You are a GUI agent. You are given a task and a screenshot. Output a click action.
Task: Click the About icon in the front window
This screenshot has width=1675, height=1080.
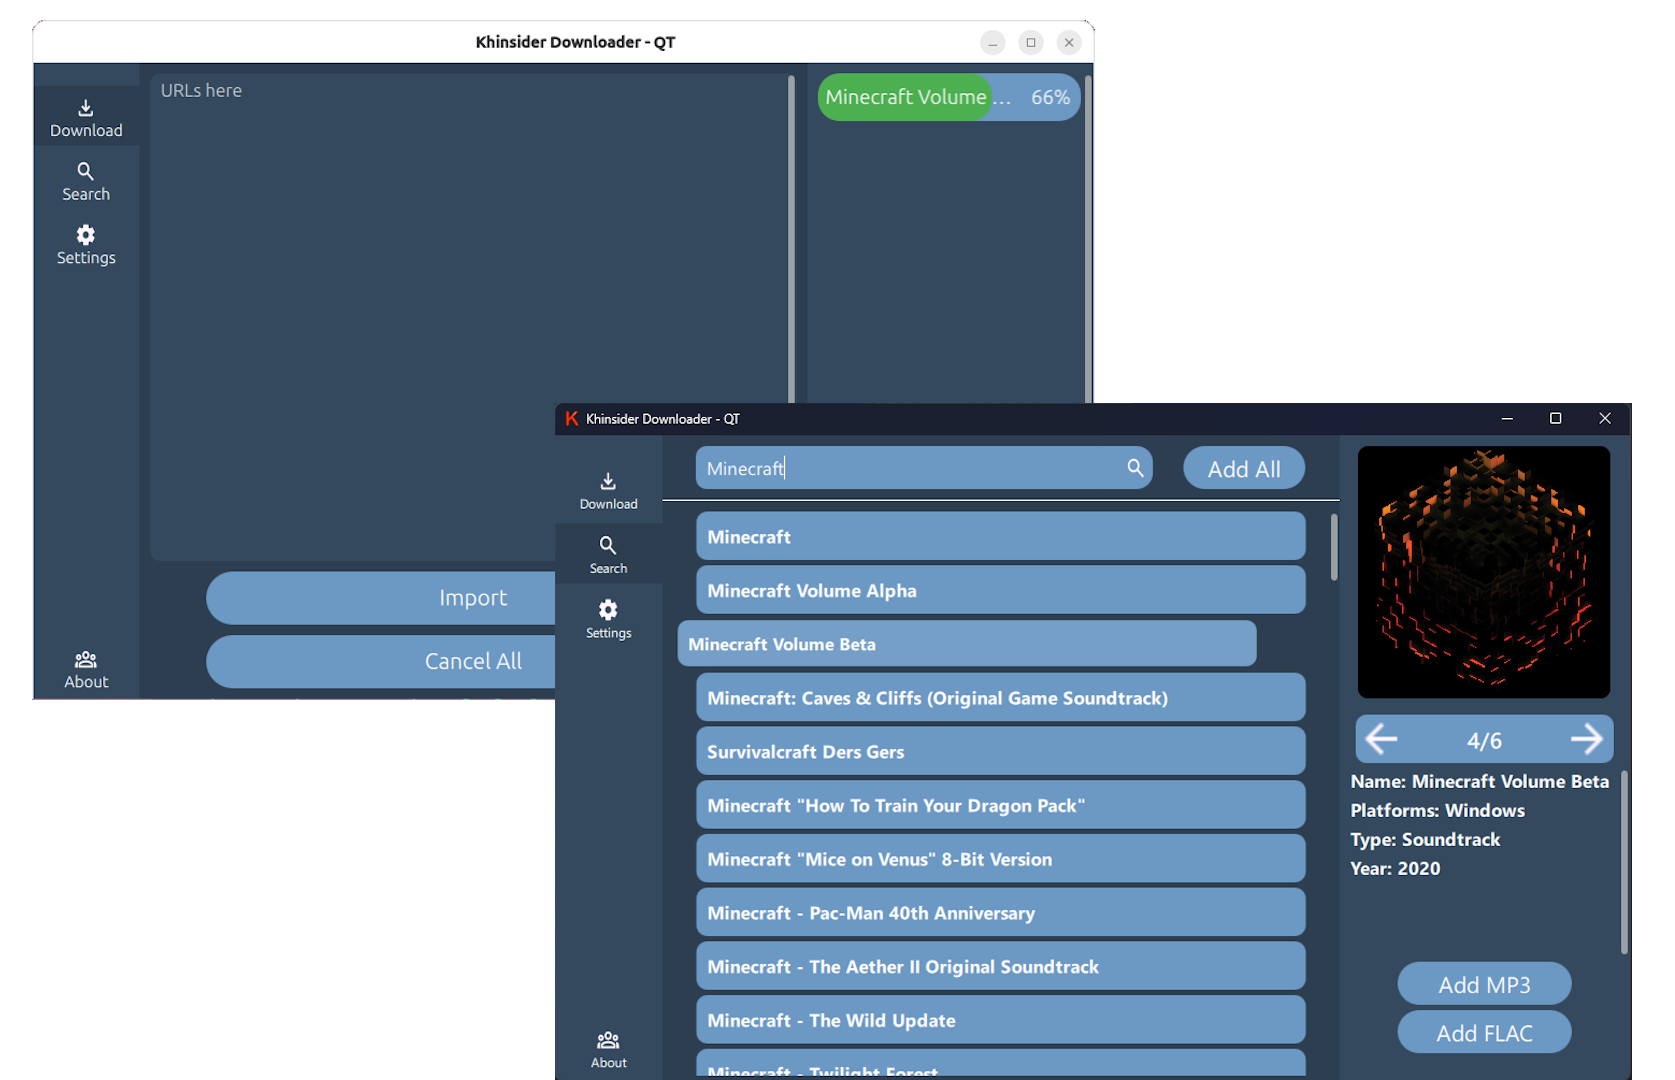607,1047
